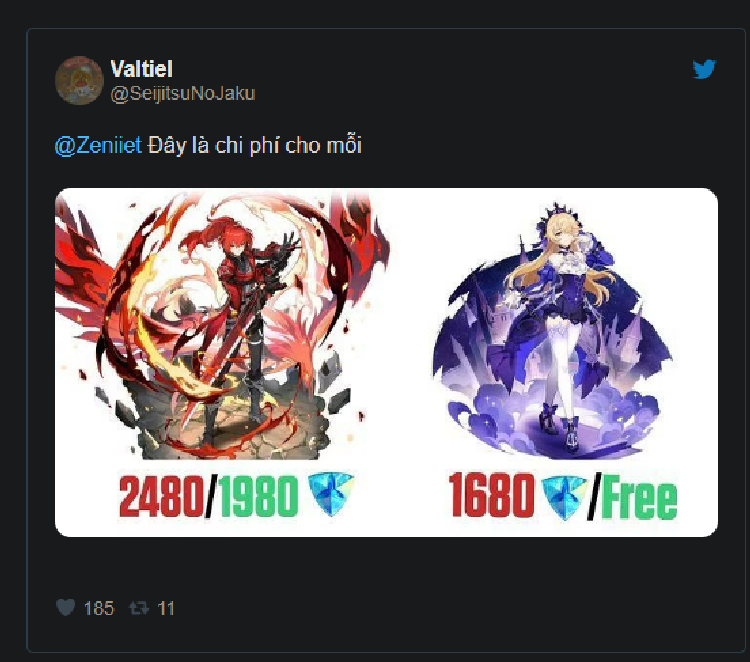Click the retweet arrows icon
Image resolution: width=750 pixels, height=662 pixels.
[139, 608]
